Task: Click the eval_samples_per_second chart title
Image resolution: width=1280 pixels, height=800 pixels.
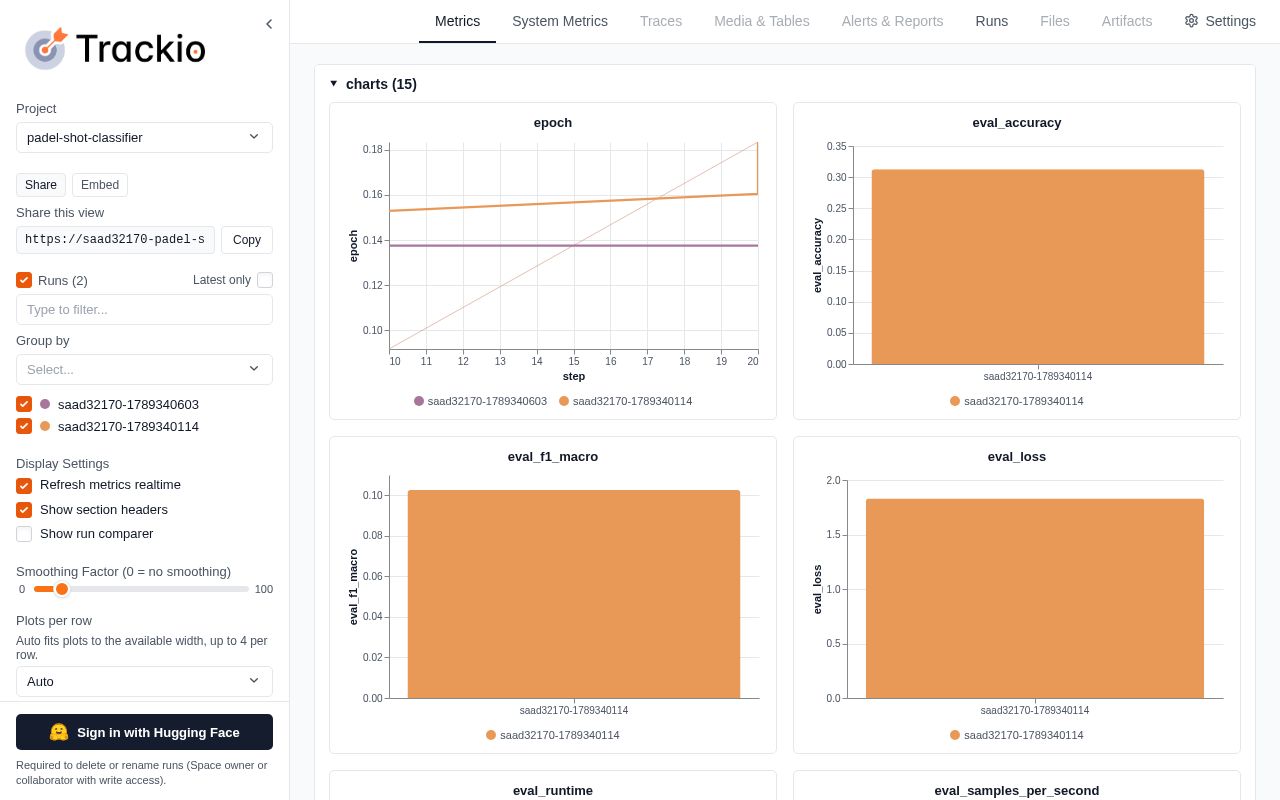Action: coord(1017,790)
